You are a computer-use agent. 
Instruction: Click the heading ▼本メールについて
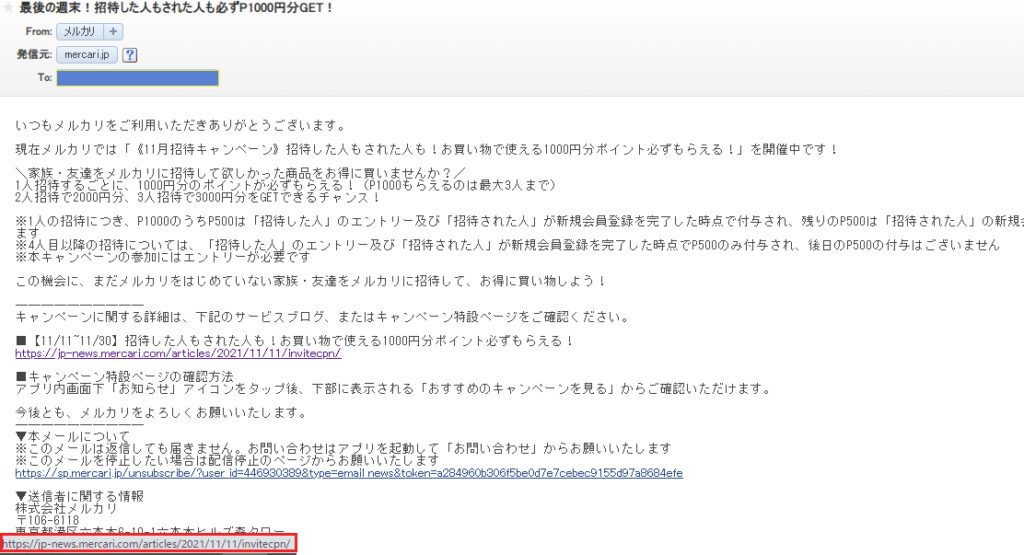tap(72, 436)
